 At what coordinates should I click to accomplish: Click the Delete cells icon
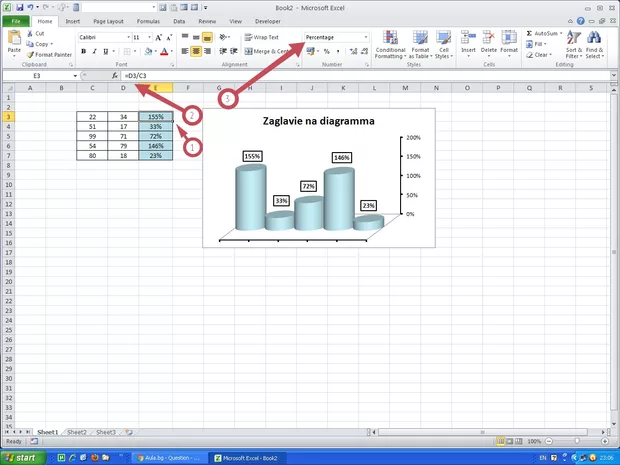coord(488,38)
